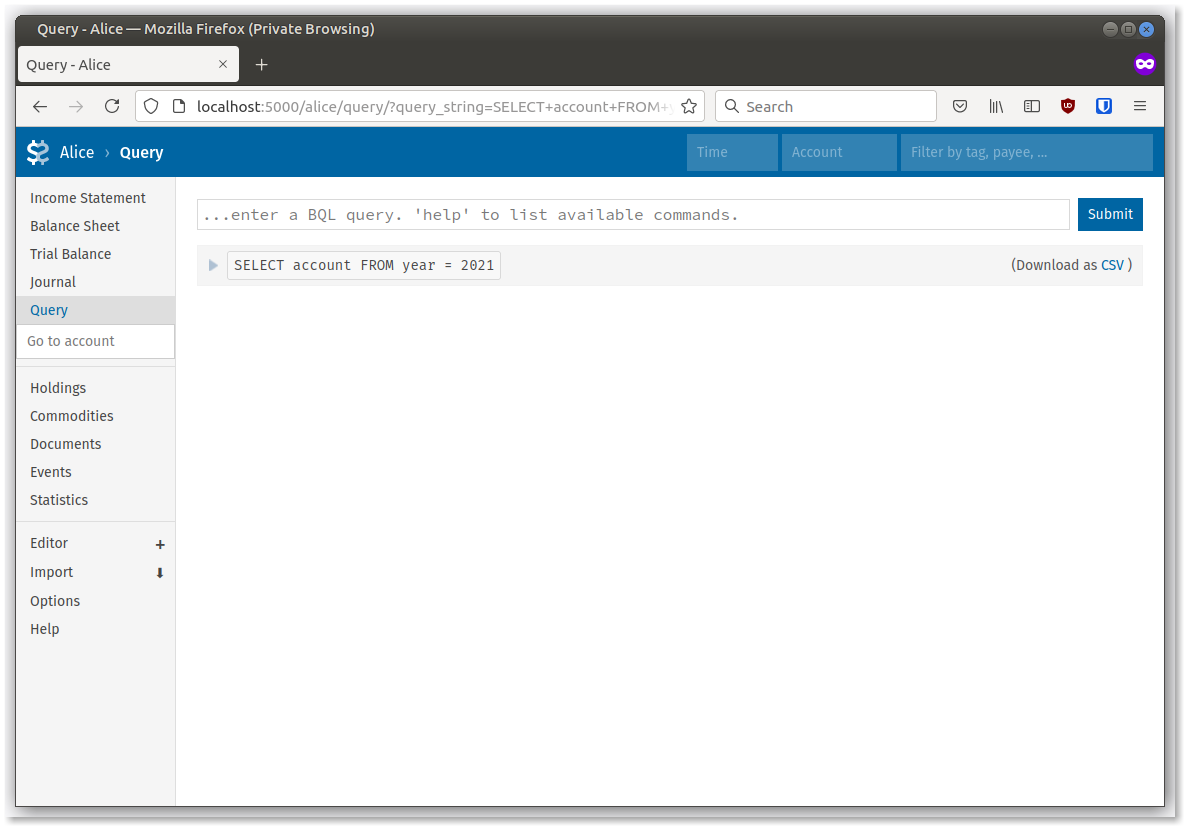Click the uBlock Origin extension icon

coord(1068,106)
